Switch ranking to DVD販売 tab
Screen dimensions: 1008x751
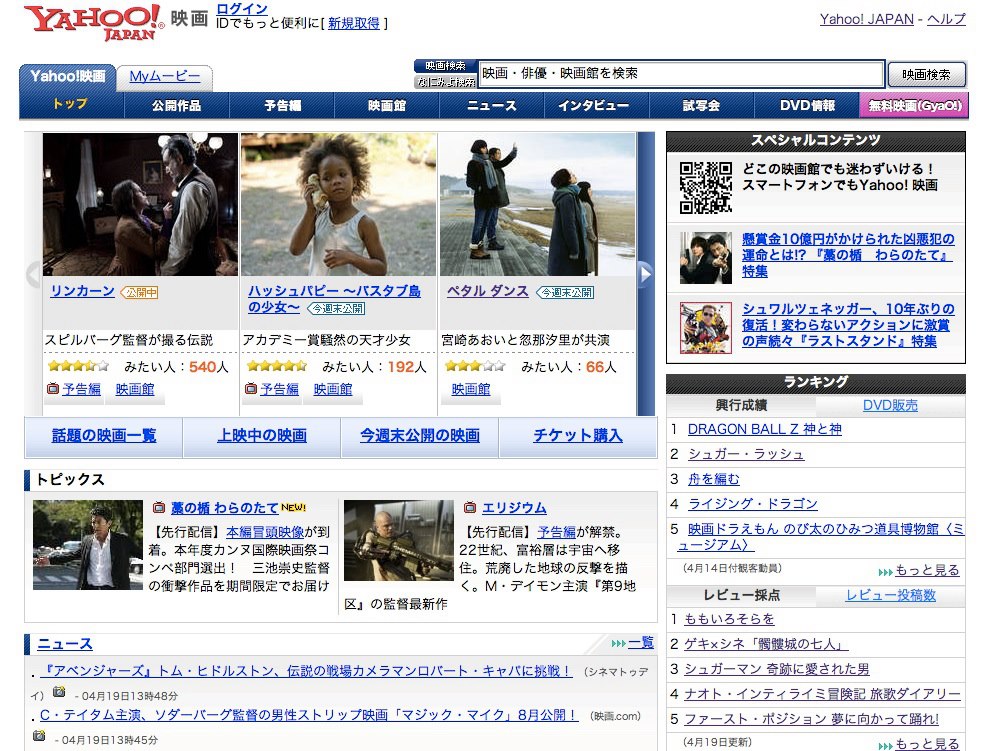point(890,405)
